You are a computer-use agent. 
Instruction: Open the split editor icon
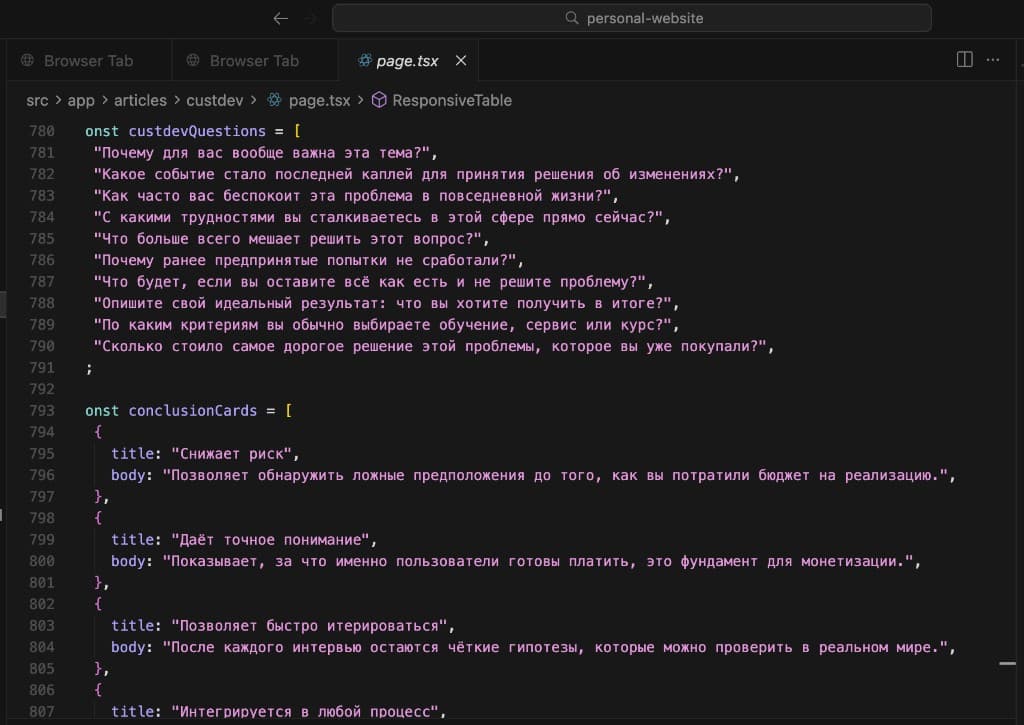963,60
